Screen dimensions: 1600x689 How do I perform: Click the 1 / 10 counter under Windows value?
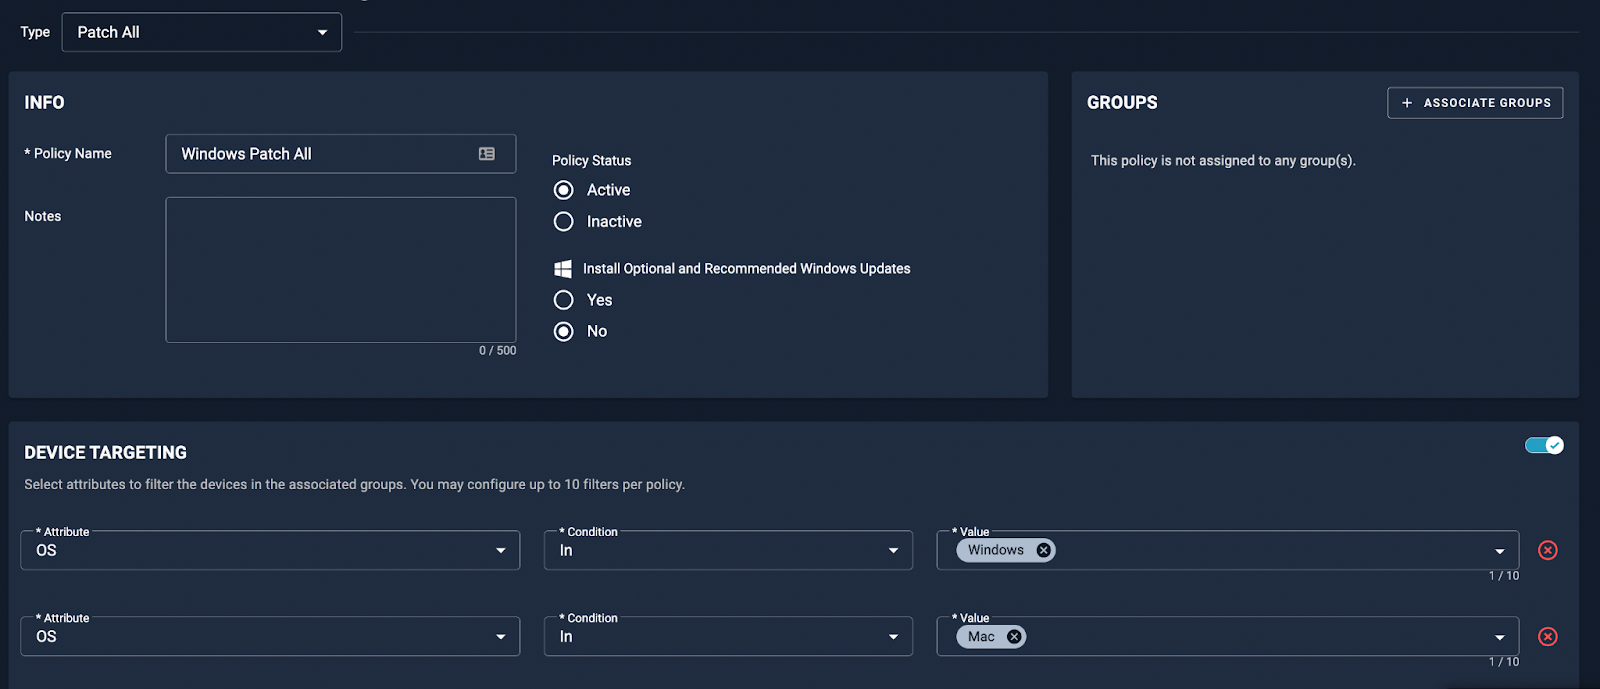pos(1503,576)
